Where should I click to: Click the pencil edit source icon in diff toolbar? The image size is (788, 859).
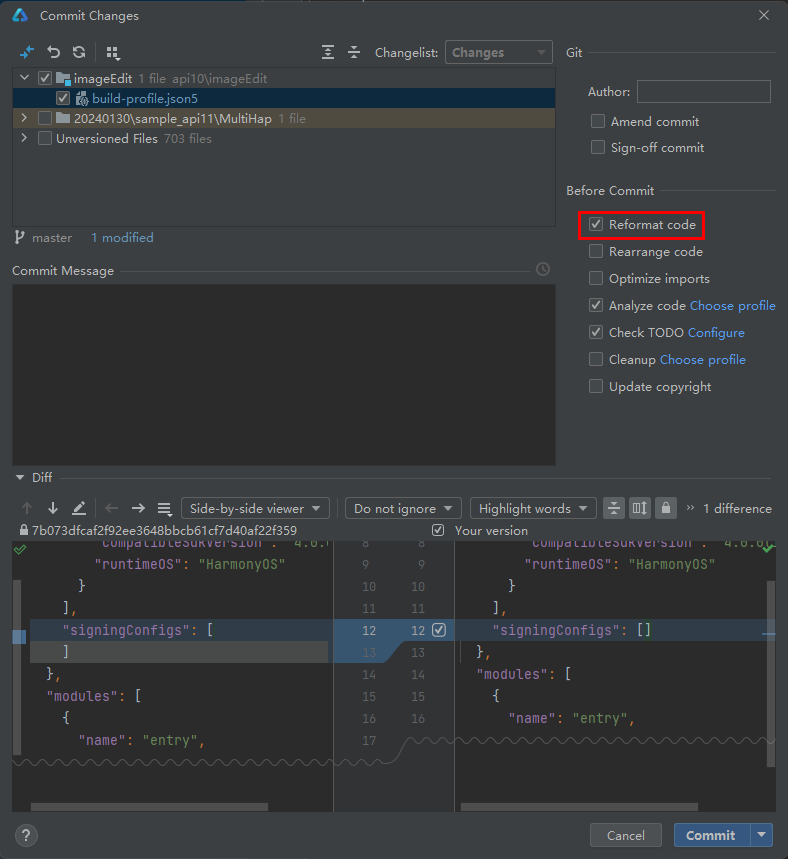point(79,508)
